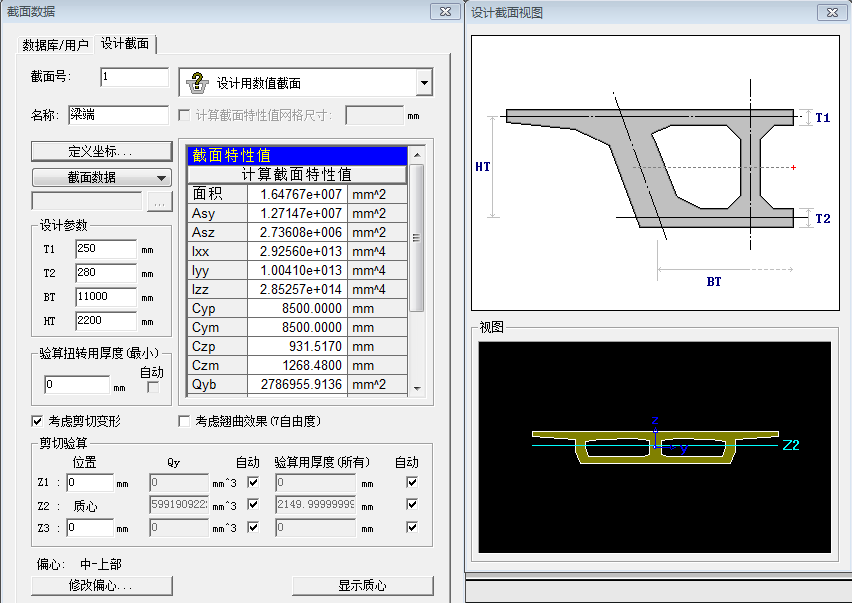The width and height of the screenshot is (852, 603).
Task: Toggle 自动 checkbox under 验算扭转用厚度
Action: [153, 387]
